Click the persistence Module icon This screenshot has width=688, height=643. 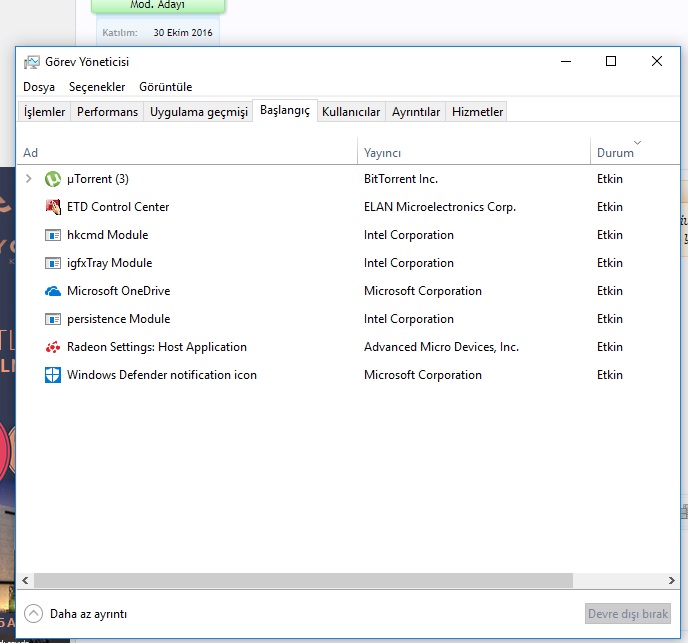[53, 319]
